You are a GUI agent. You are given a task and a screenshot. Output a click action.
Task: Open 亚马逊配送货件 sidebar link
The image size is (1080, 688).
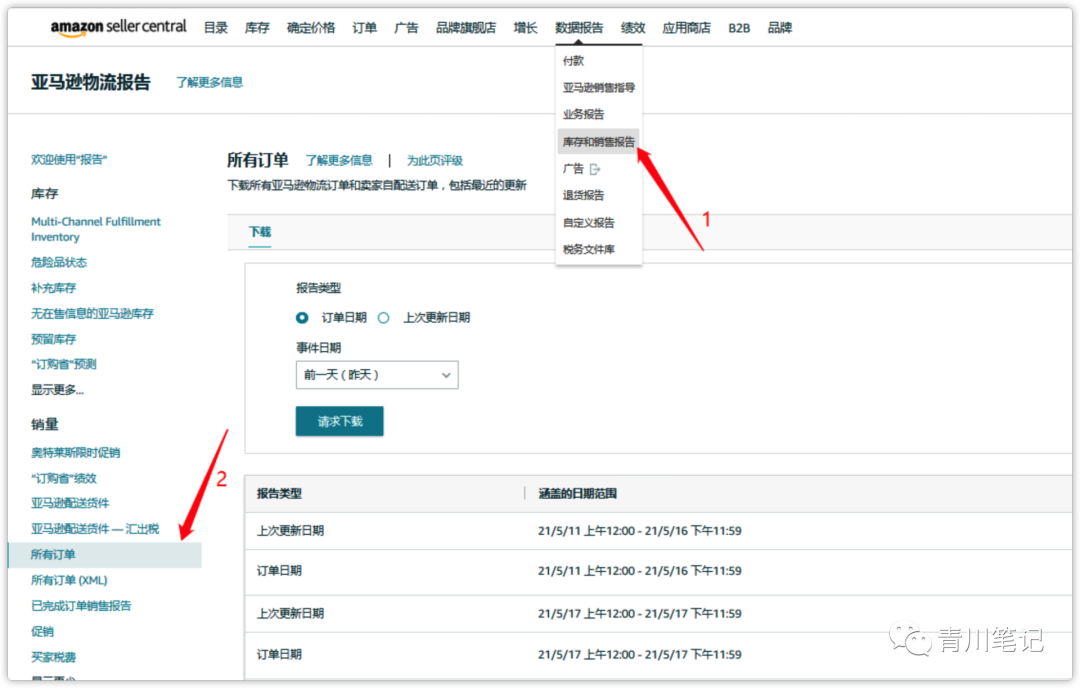click(x=70, y=503)
